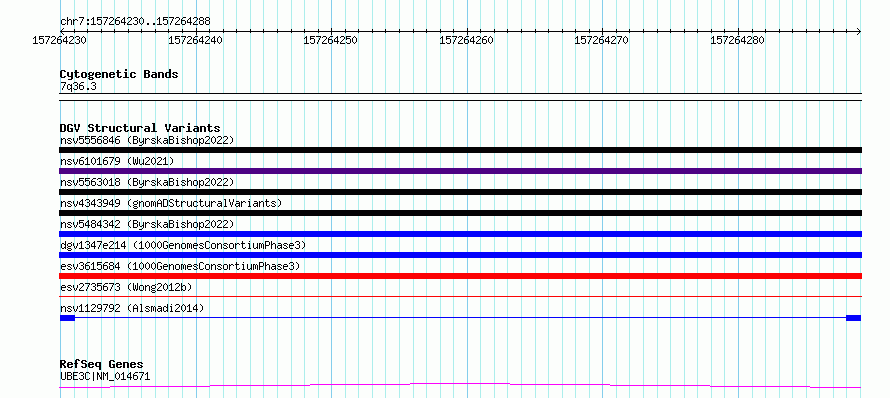Click the nsv5556846 (ByrskaBishop2022) variant label
Viewport: 890px width, 398px height.
(x=147, y=140)
